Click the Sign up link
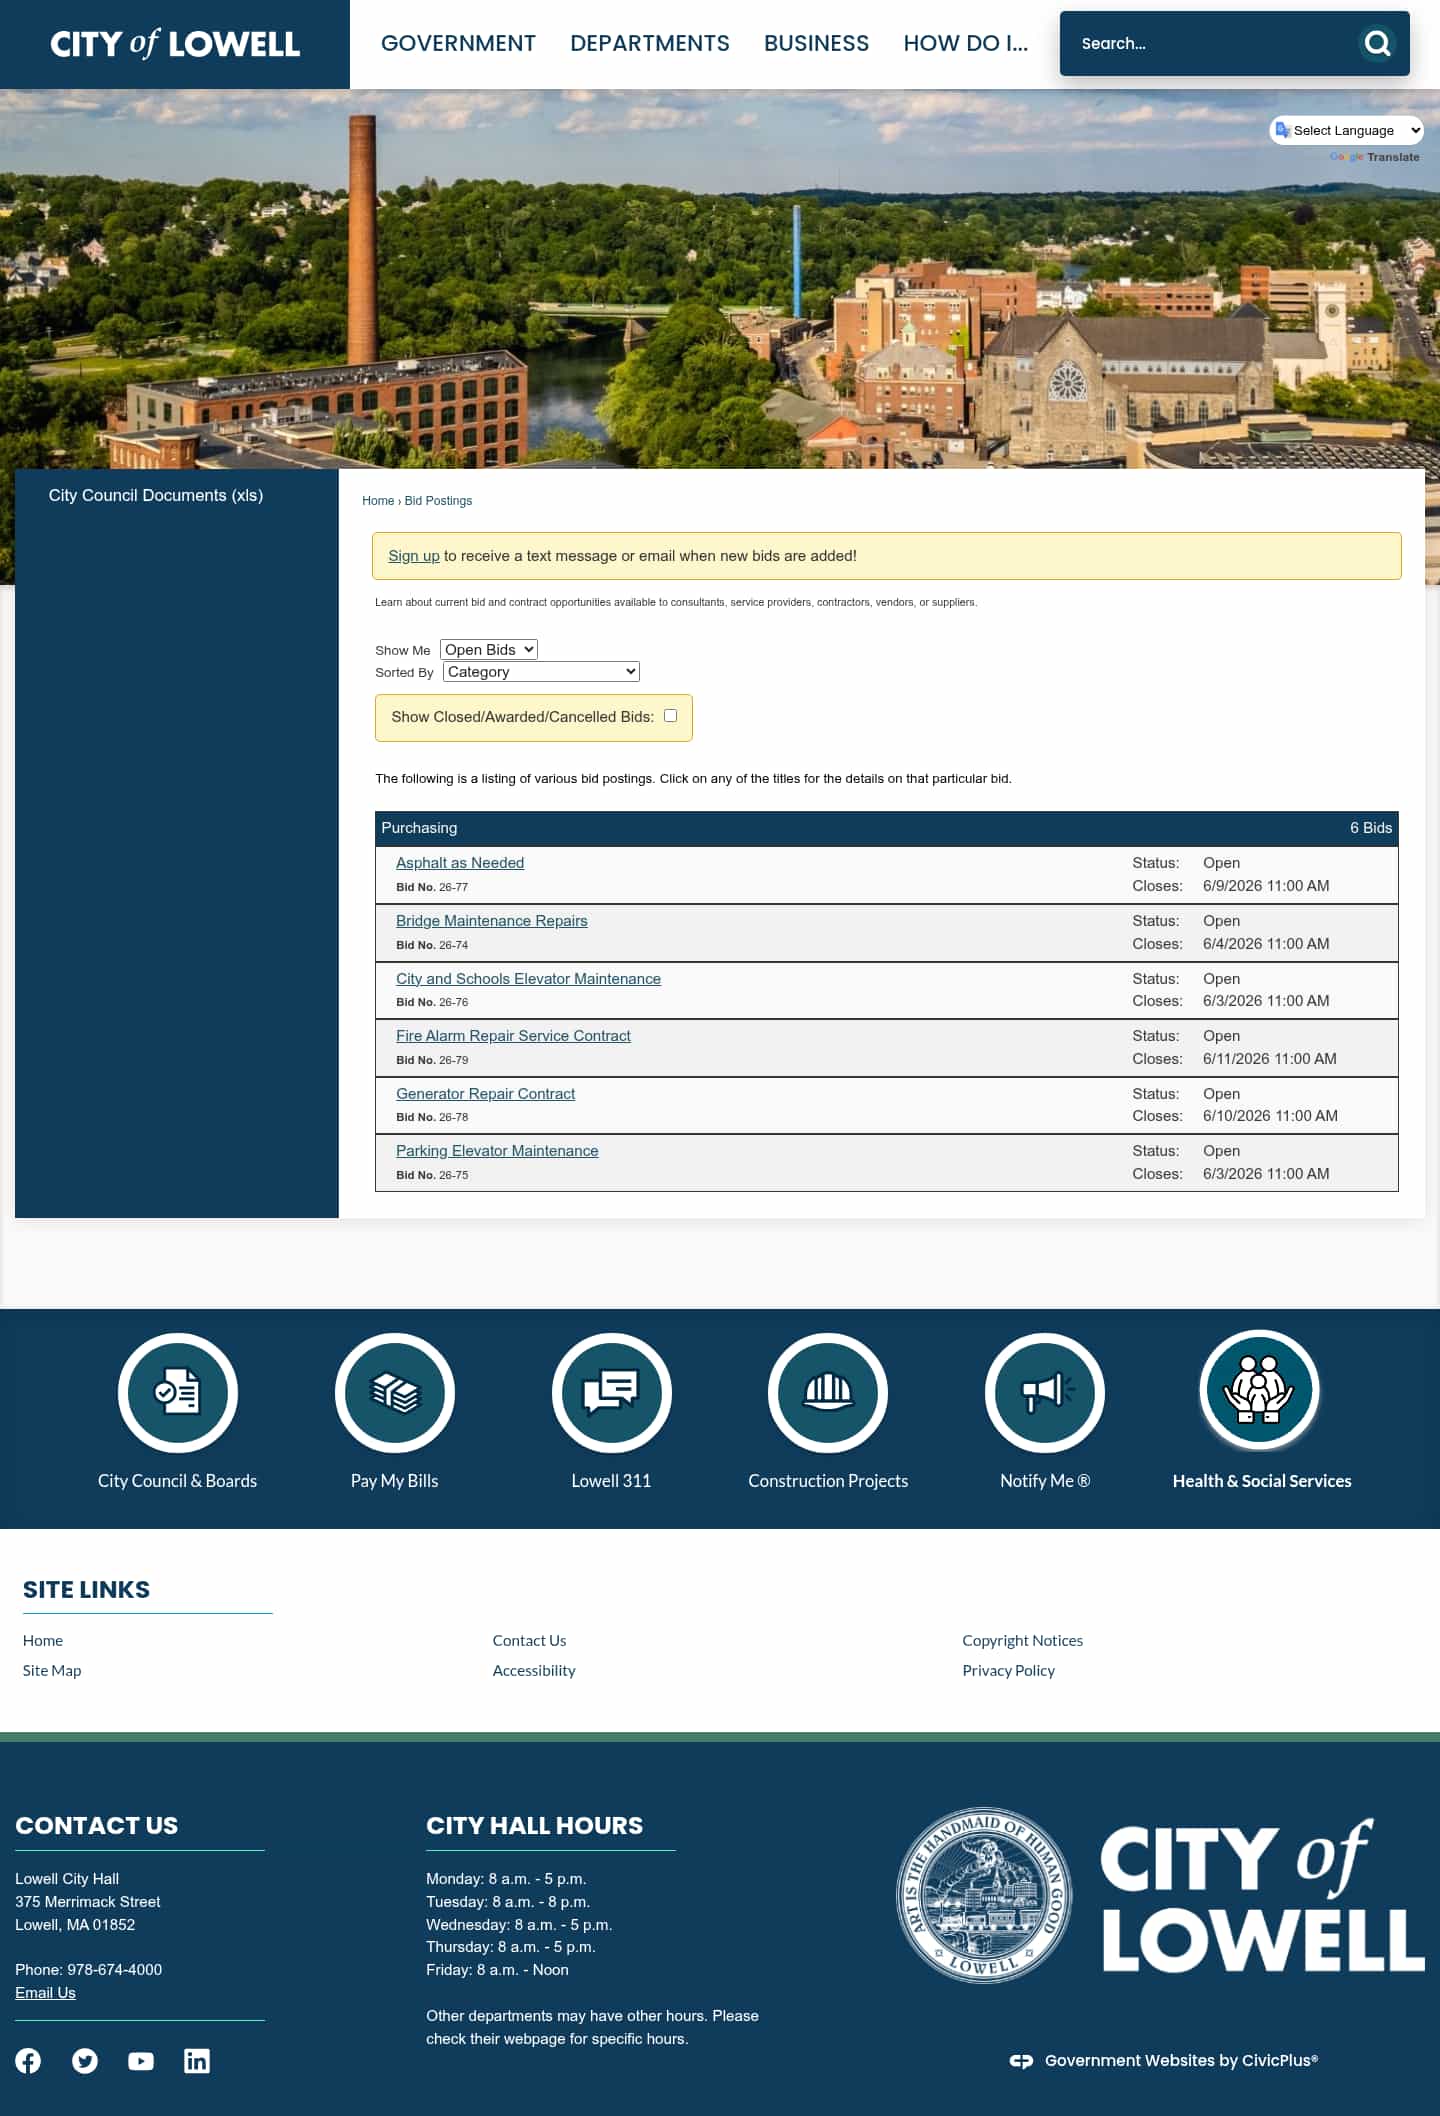This screenshot has width=1440, height=2116. tap(414, 556)
